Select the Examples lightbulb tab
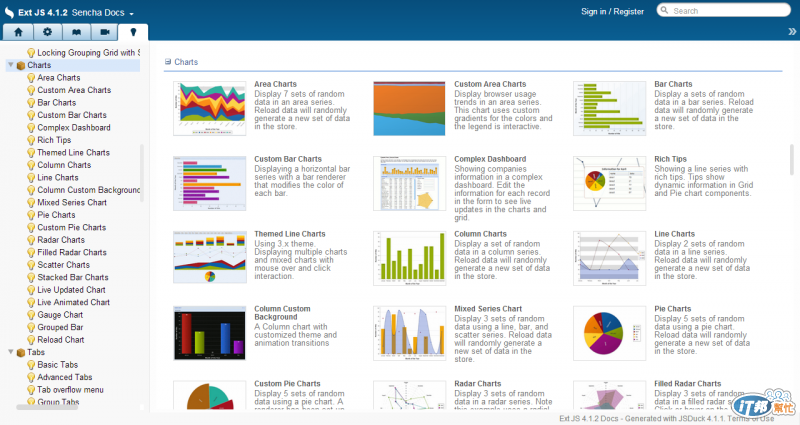800x425 pixels. tap(134, 32)
